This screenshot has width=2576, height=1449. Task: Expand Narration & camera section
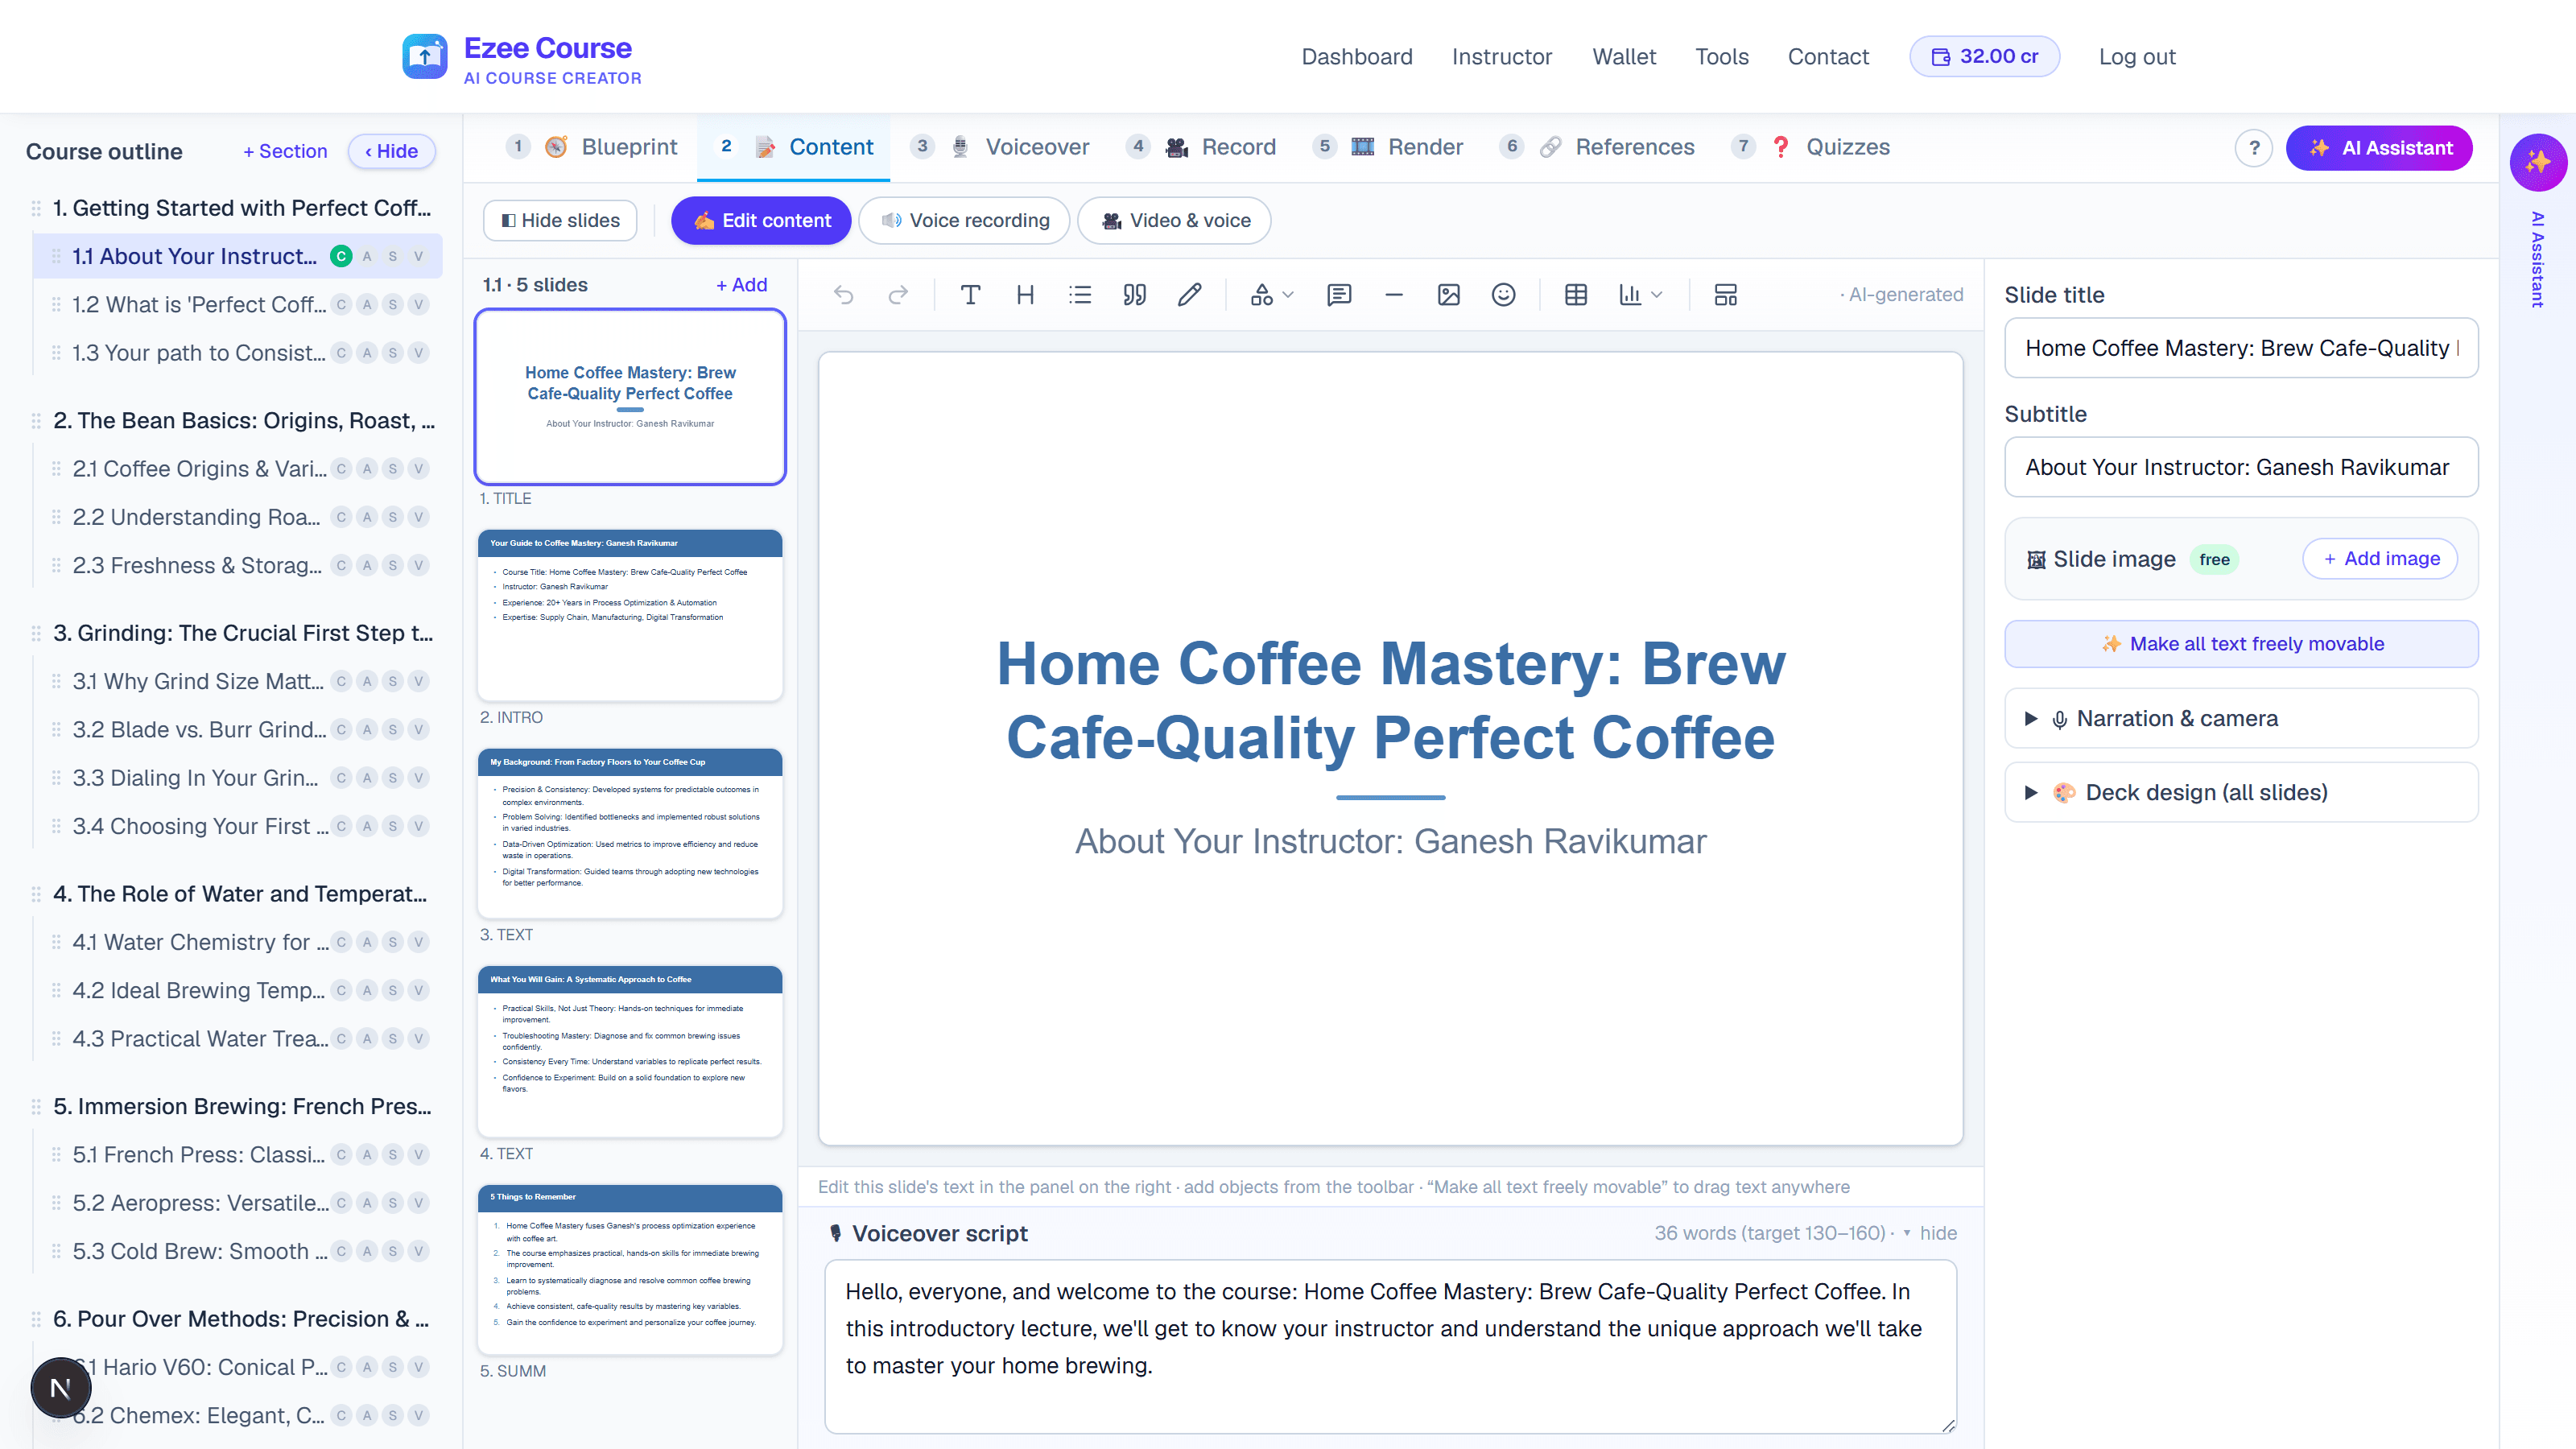click(2241, 718)
